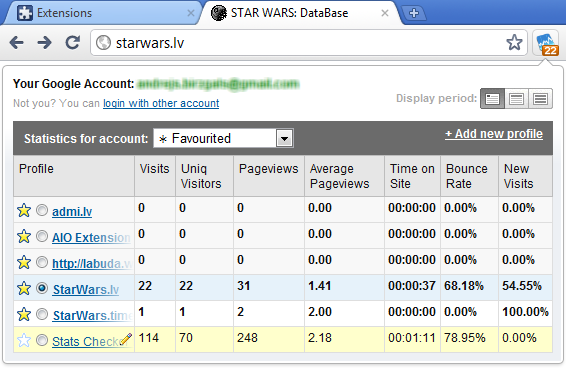Click the Add new profile link
Image resolution: width=566 pixels, height=389 pixels.
point(494,134)
